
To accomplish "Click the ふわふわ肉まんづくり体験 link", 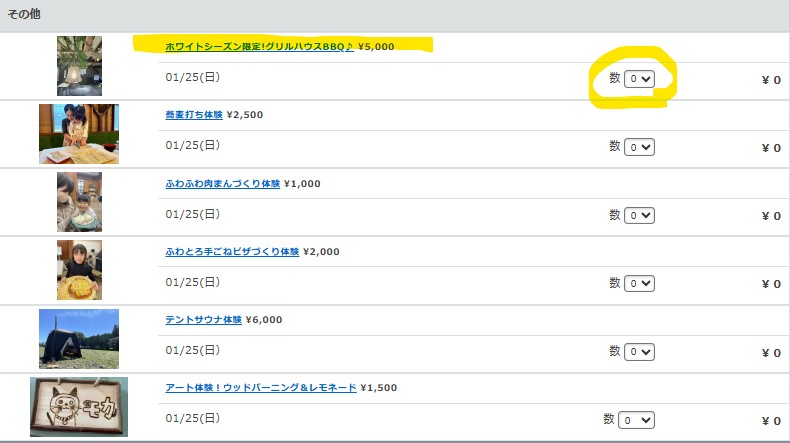I will 223,184.
